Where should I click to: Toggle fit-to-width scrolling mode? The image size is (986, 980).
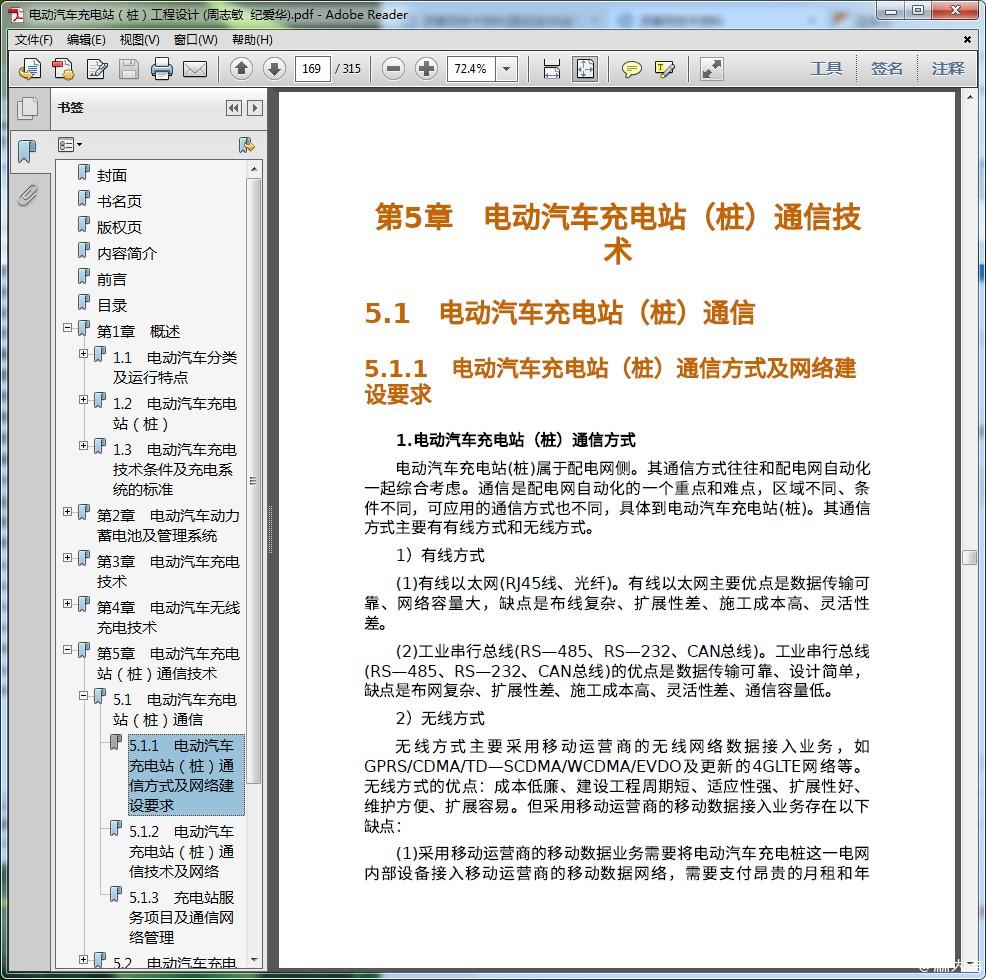click(x=551, y=69)
